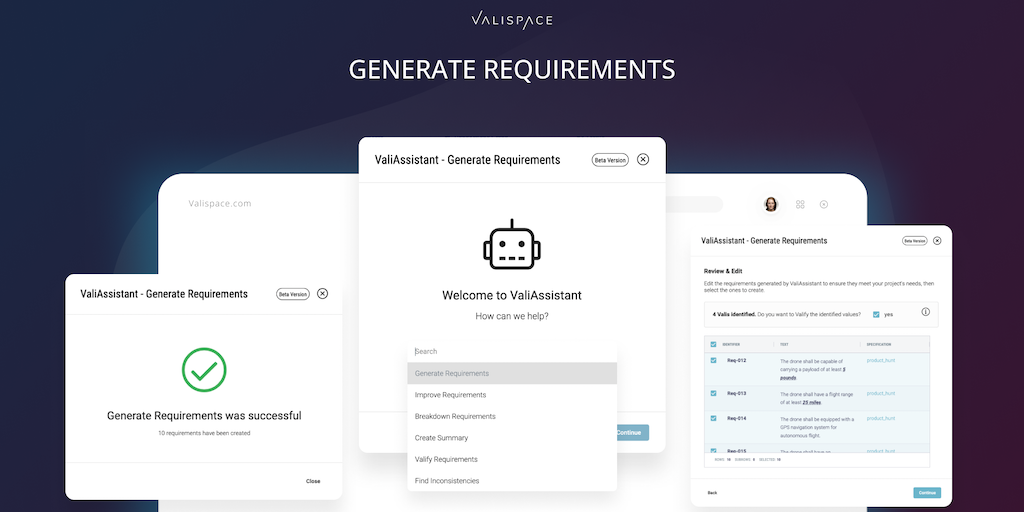Click the green success checkmark icon
Image resolution: width=1024 pixels, height=512 pixels.
click(x=204, y=370)
